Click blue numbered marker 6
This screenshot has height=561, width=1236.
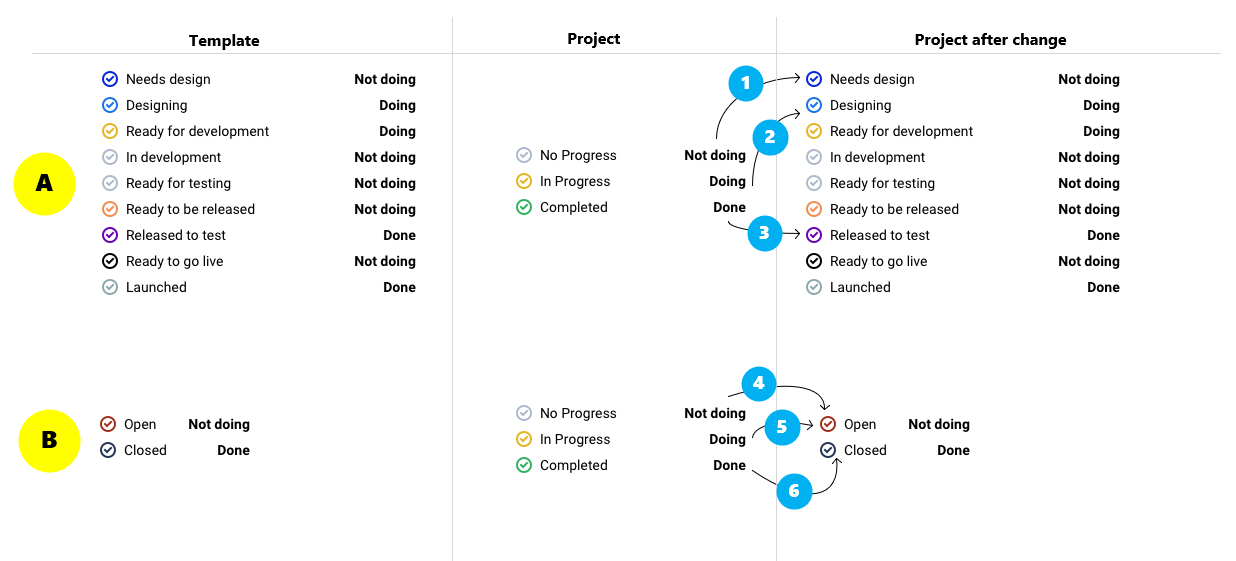coord(794,491)
